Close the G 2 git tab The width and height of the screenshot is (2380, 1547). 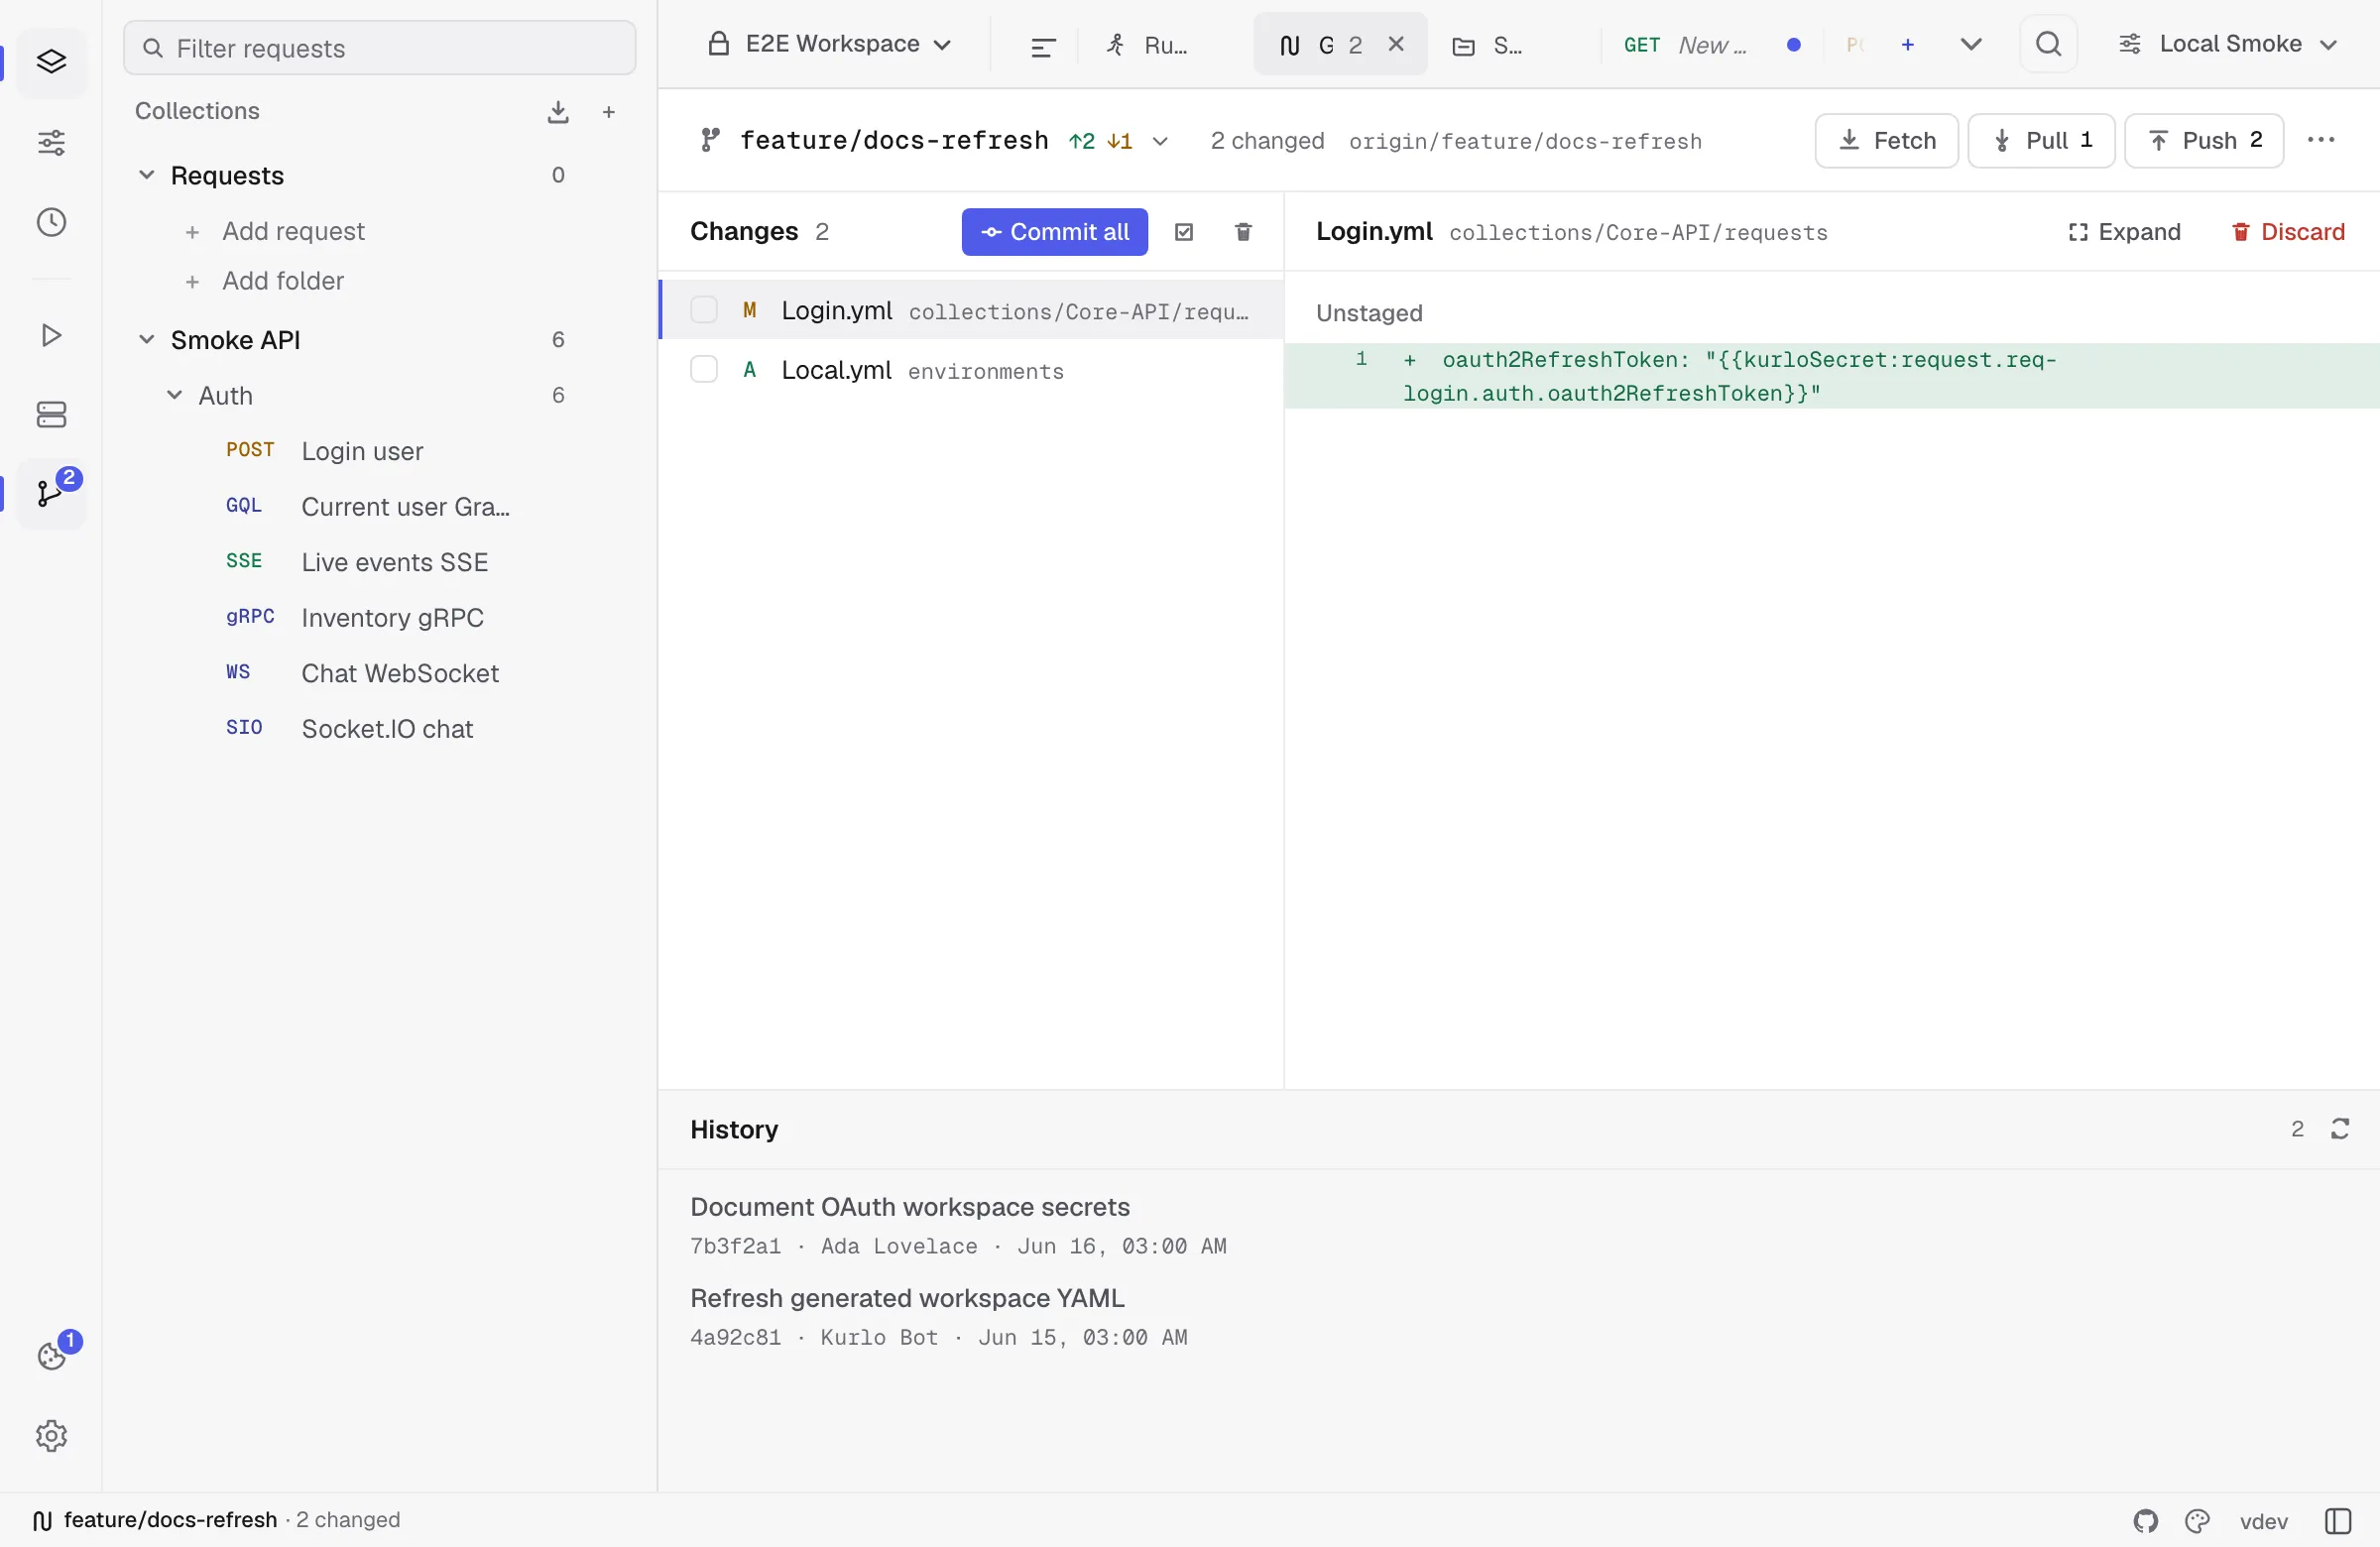click(x=1396, y=44)
